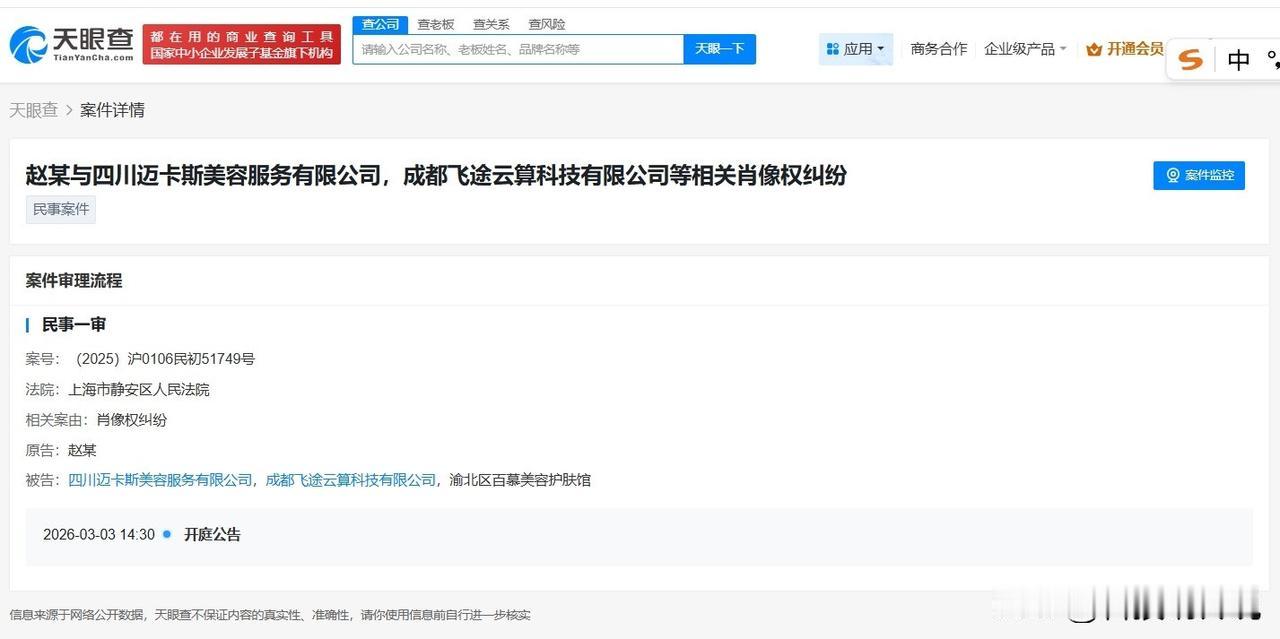The image size is (1280, 639).
Task: Click the blue grid icon beside 应用
Action: click(x=834, y=48)
